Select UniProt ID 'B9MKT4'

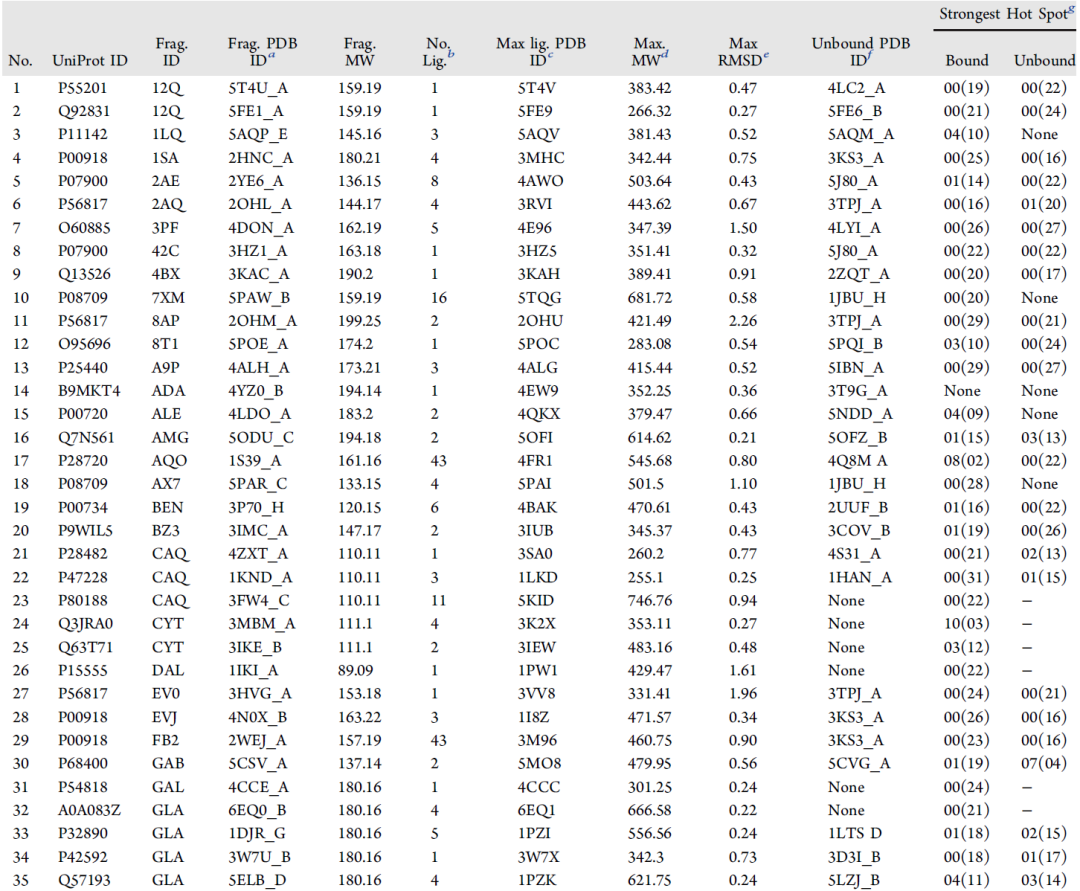[89, 391]
